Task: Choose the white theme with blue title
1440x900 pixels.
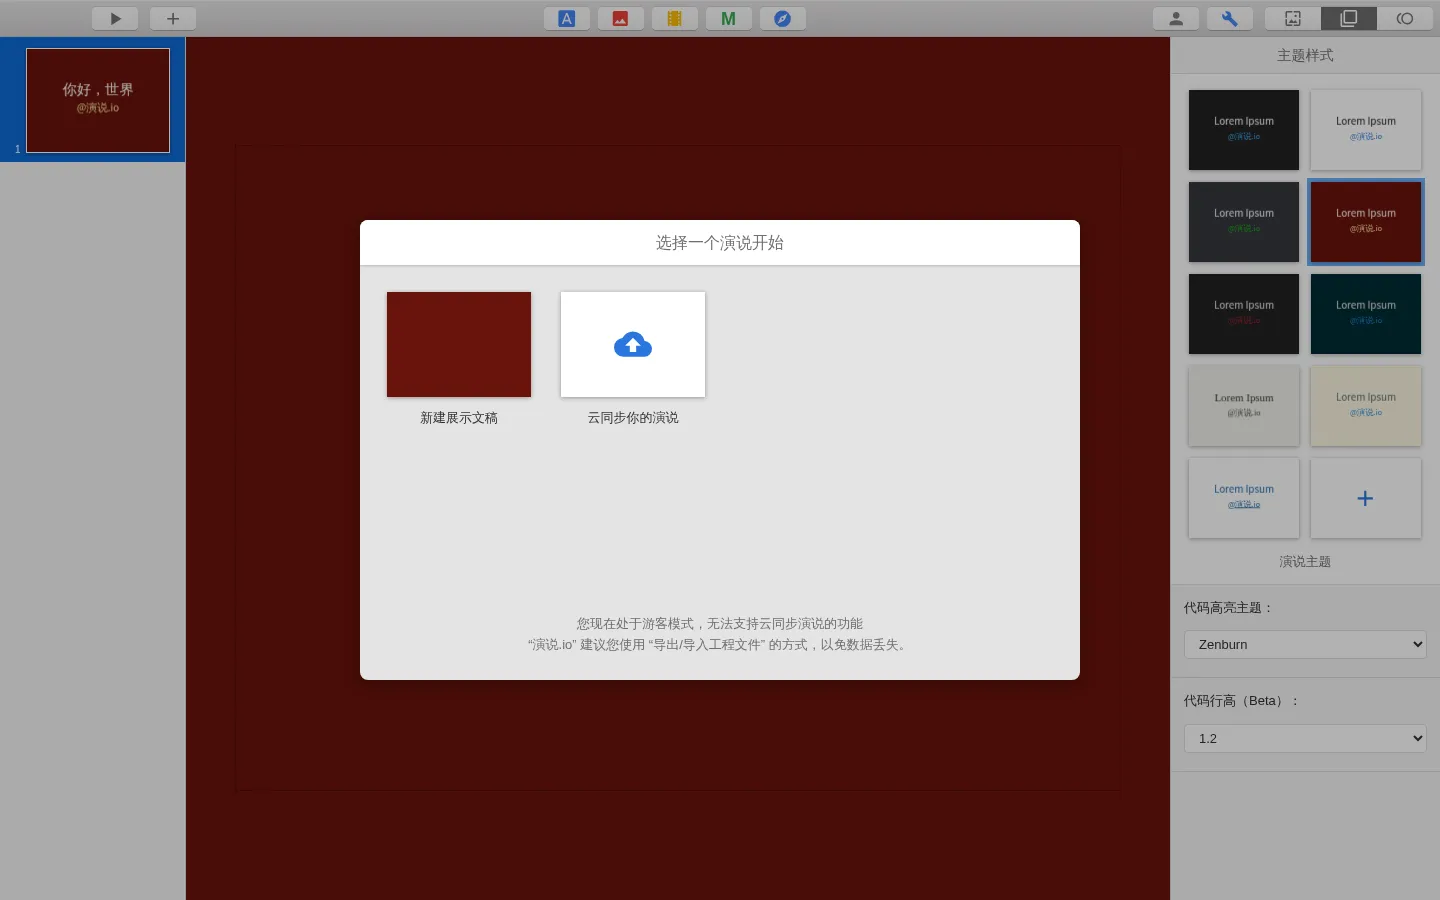Action: [x=1244, y=498]
